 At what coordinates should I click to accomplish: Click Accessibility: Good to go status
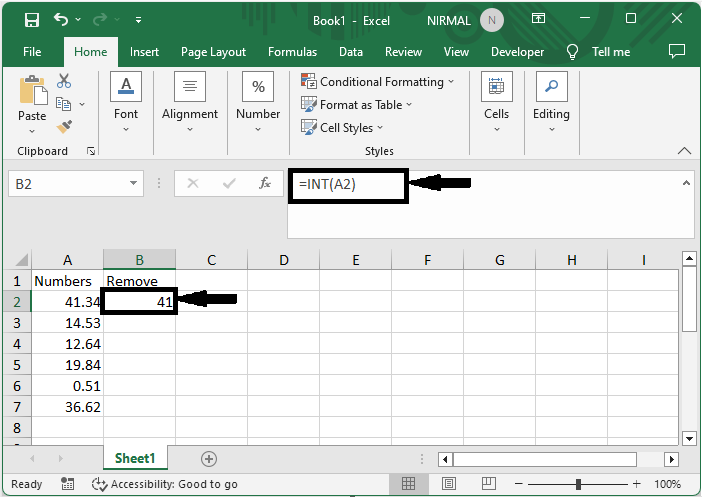point(165,484)
